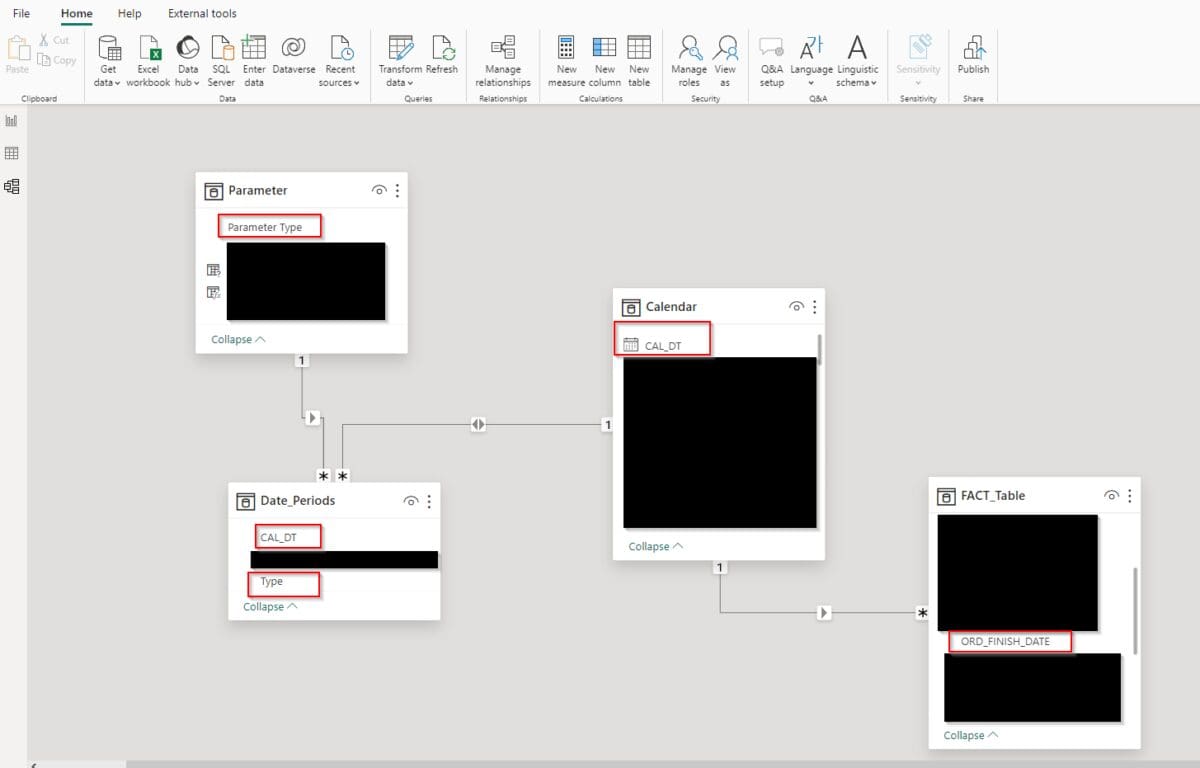Image resolution: width=1200 pixels, height=768 pixels.
Task: Open Manage relationships
Action: 502,58
